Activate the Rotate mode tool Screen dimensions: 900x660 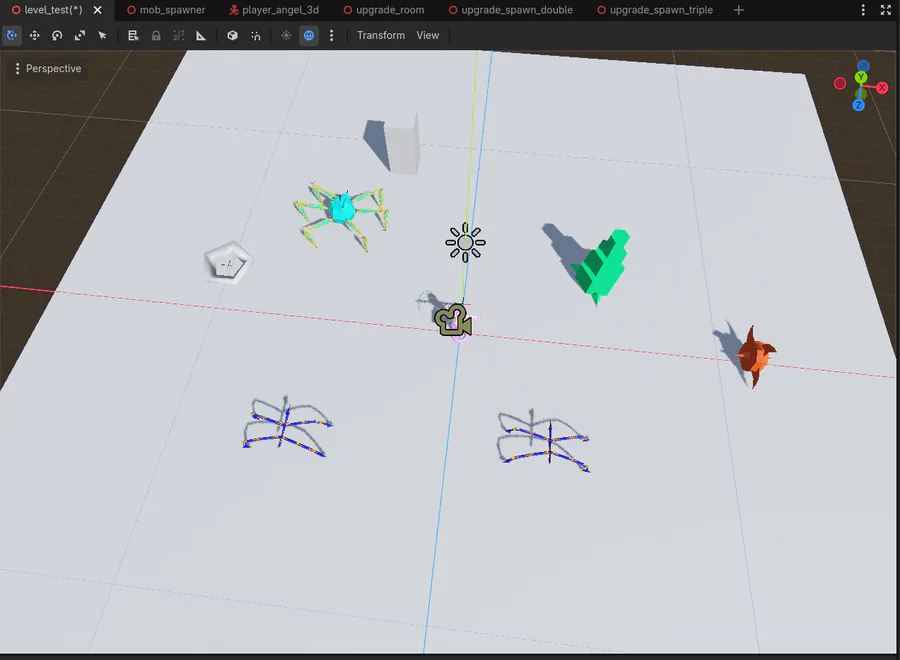(57, 36)
